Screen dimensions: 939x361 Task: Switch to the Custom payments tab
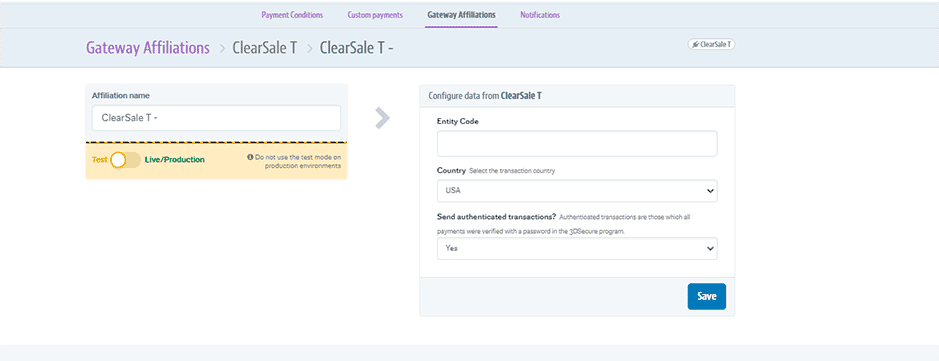point(375,15)
